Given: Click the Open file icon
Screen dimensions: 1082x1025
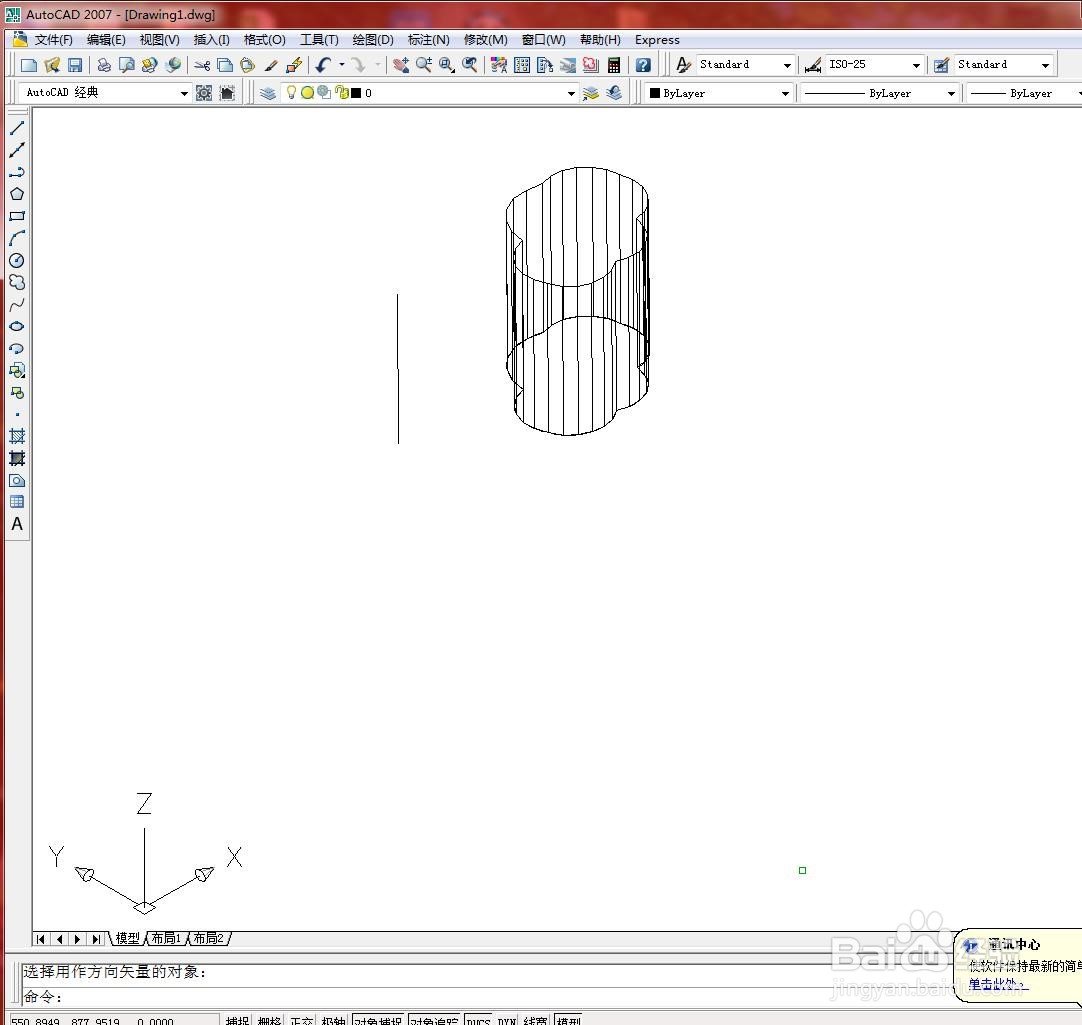Looking at the screenshot, I should [52, 66].
